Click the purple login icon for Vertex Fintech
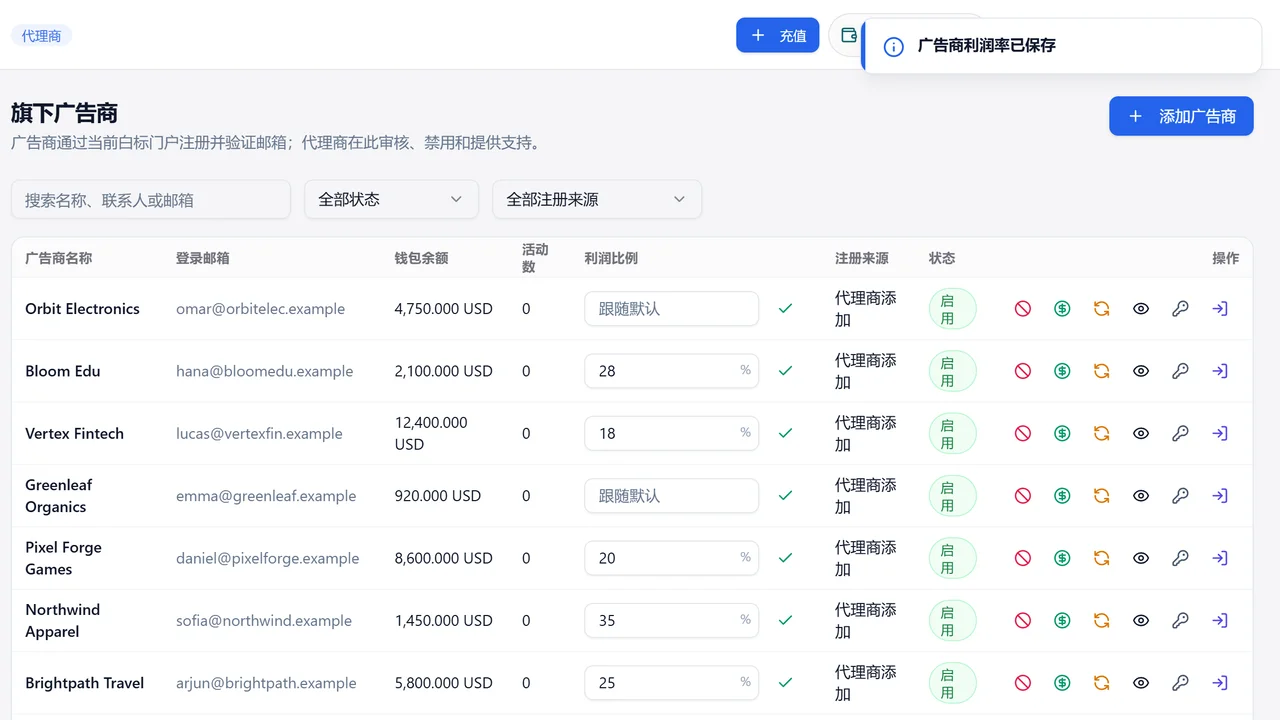 1220,433
